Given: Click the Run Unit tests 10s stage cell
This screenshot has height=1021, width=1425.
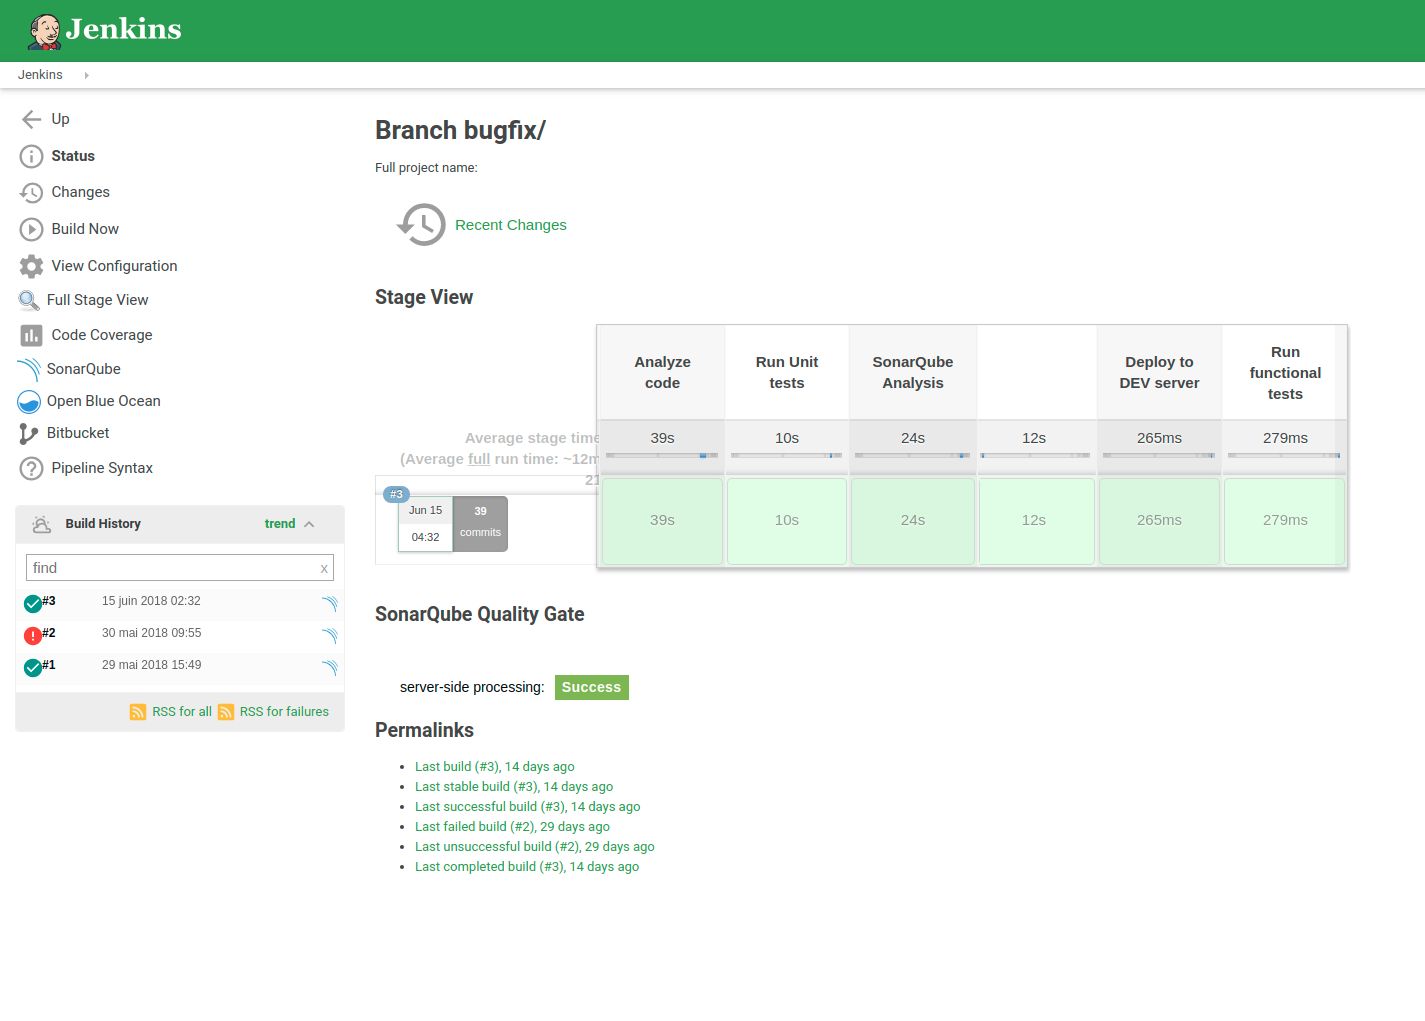Looking at the screenshot, I should point(787,521).
